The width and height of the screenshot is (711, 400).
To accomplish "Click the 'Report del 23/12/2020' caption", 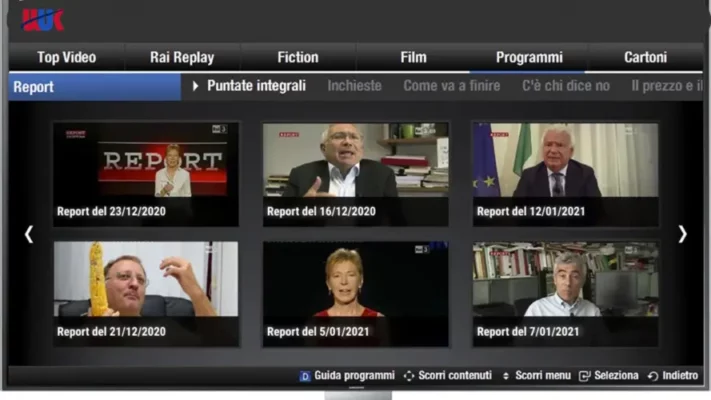I will pos(112,211).
